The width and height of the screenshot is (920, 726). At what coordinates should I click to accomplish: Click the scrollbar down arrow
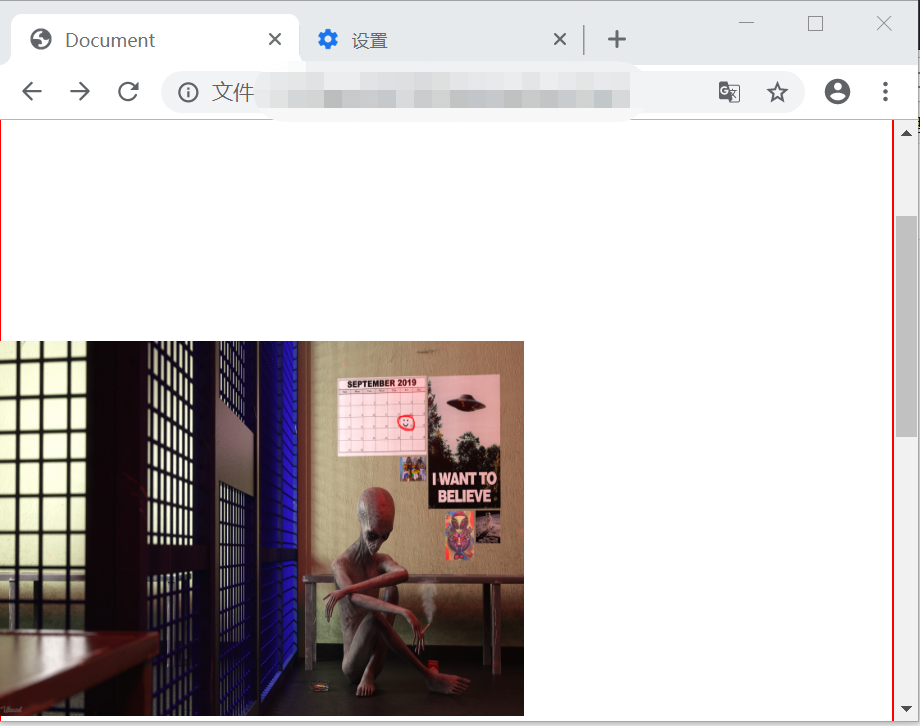point(907,708)
